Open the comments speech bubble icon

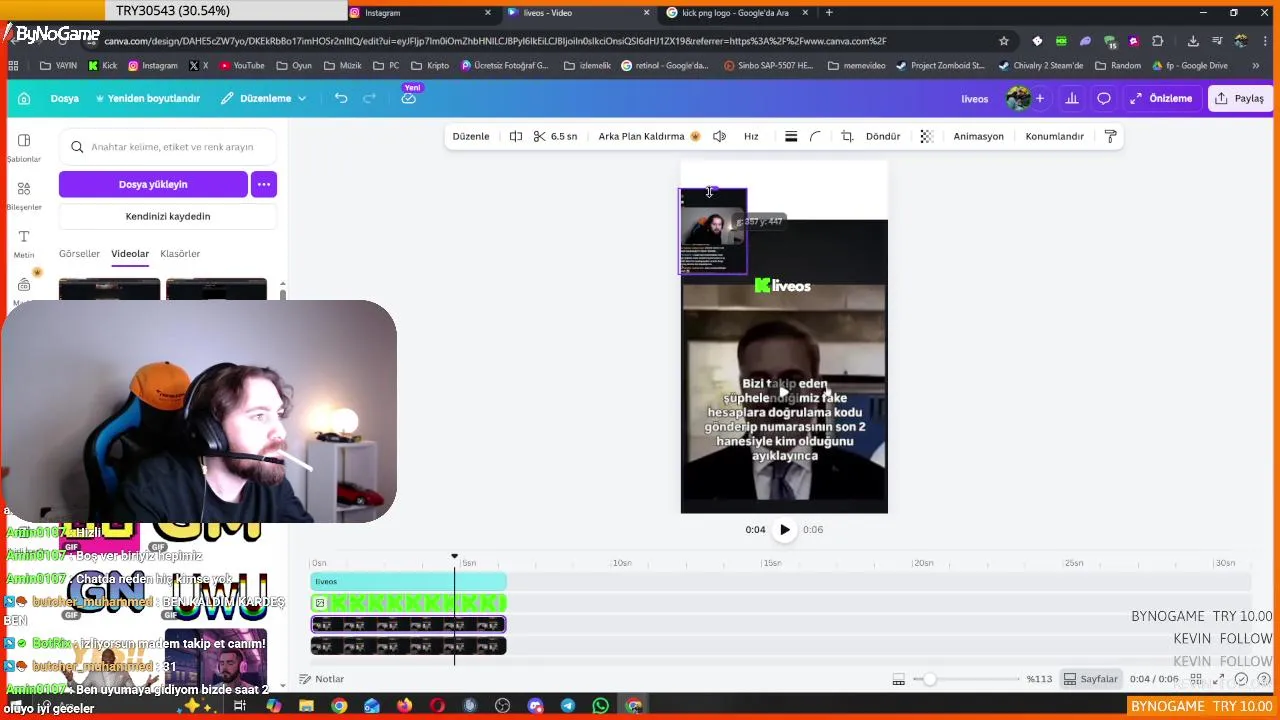[1104, 98]
